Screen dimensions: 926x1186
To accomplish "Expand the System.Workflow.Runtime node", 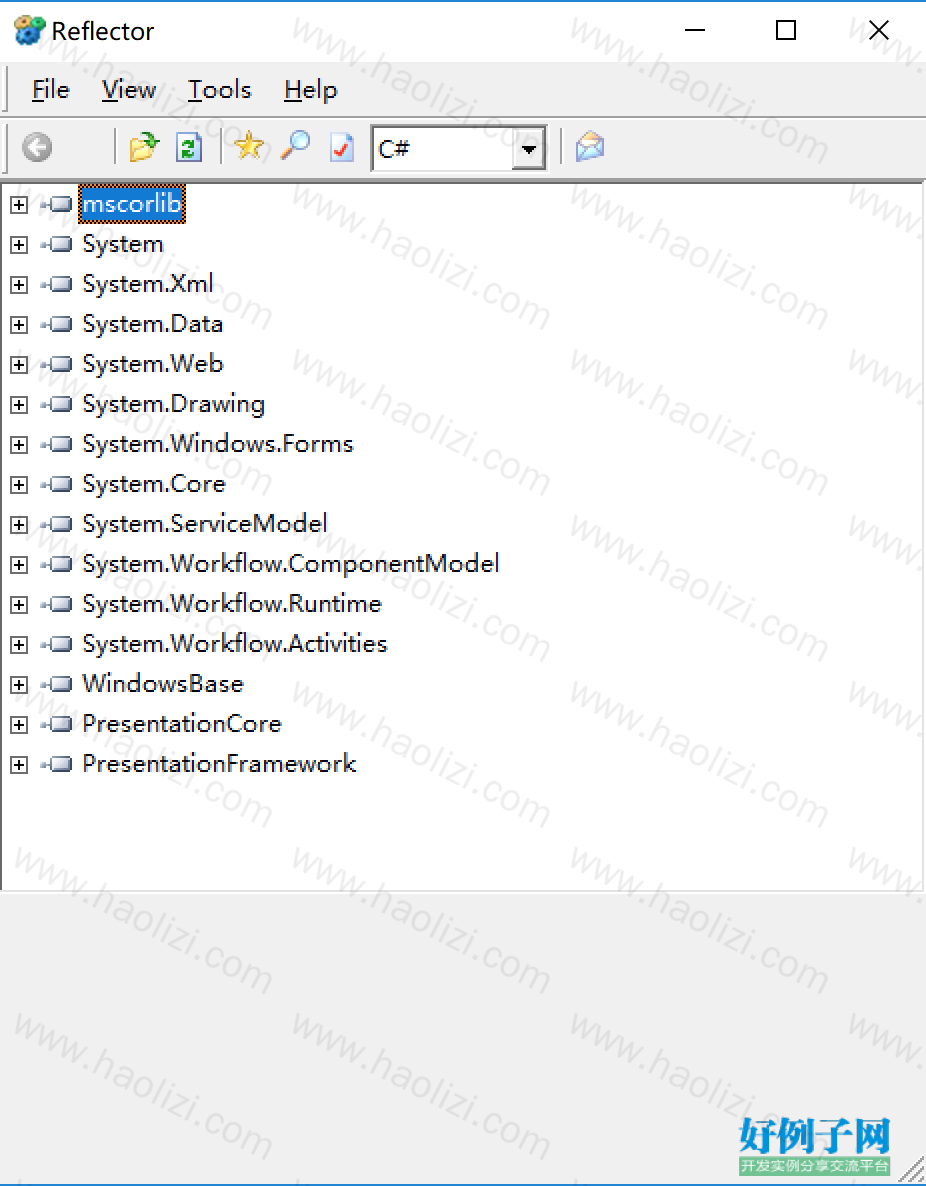I will coord(19,604).
